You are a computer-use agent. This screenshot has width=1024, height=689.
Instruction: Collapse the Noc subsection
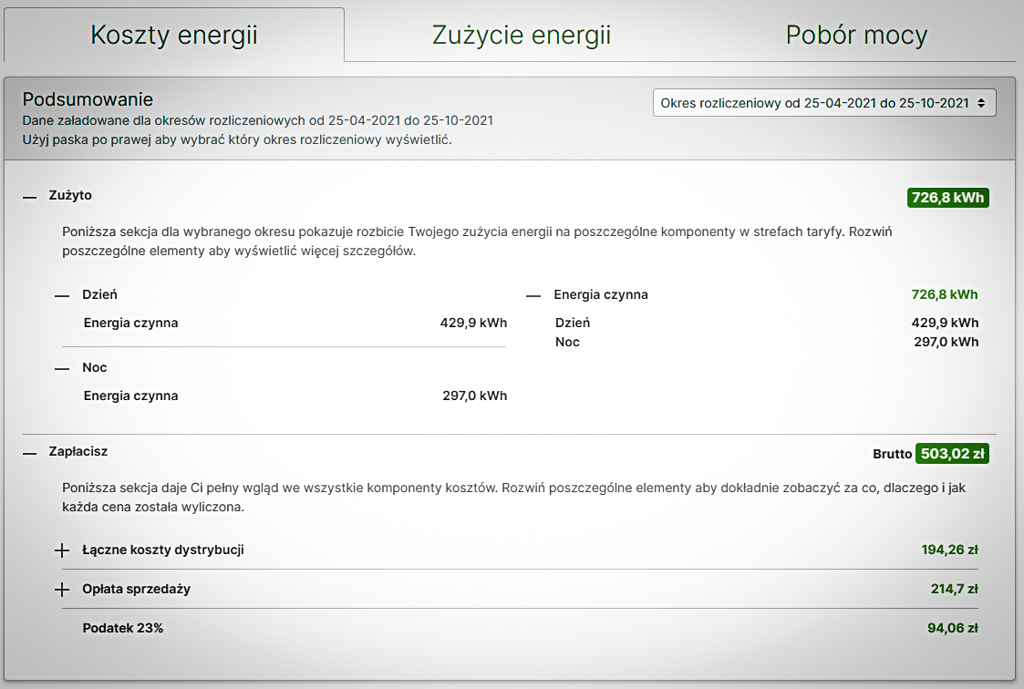click(62, 369)
